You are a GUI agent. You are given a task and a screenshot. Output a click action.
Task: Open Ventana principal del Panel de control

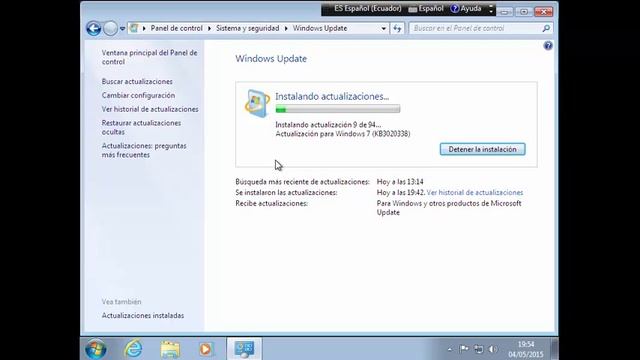pyautogui.click(x=149, y=57)
